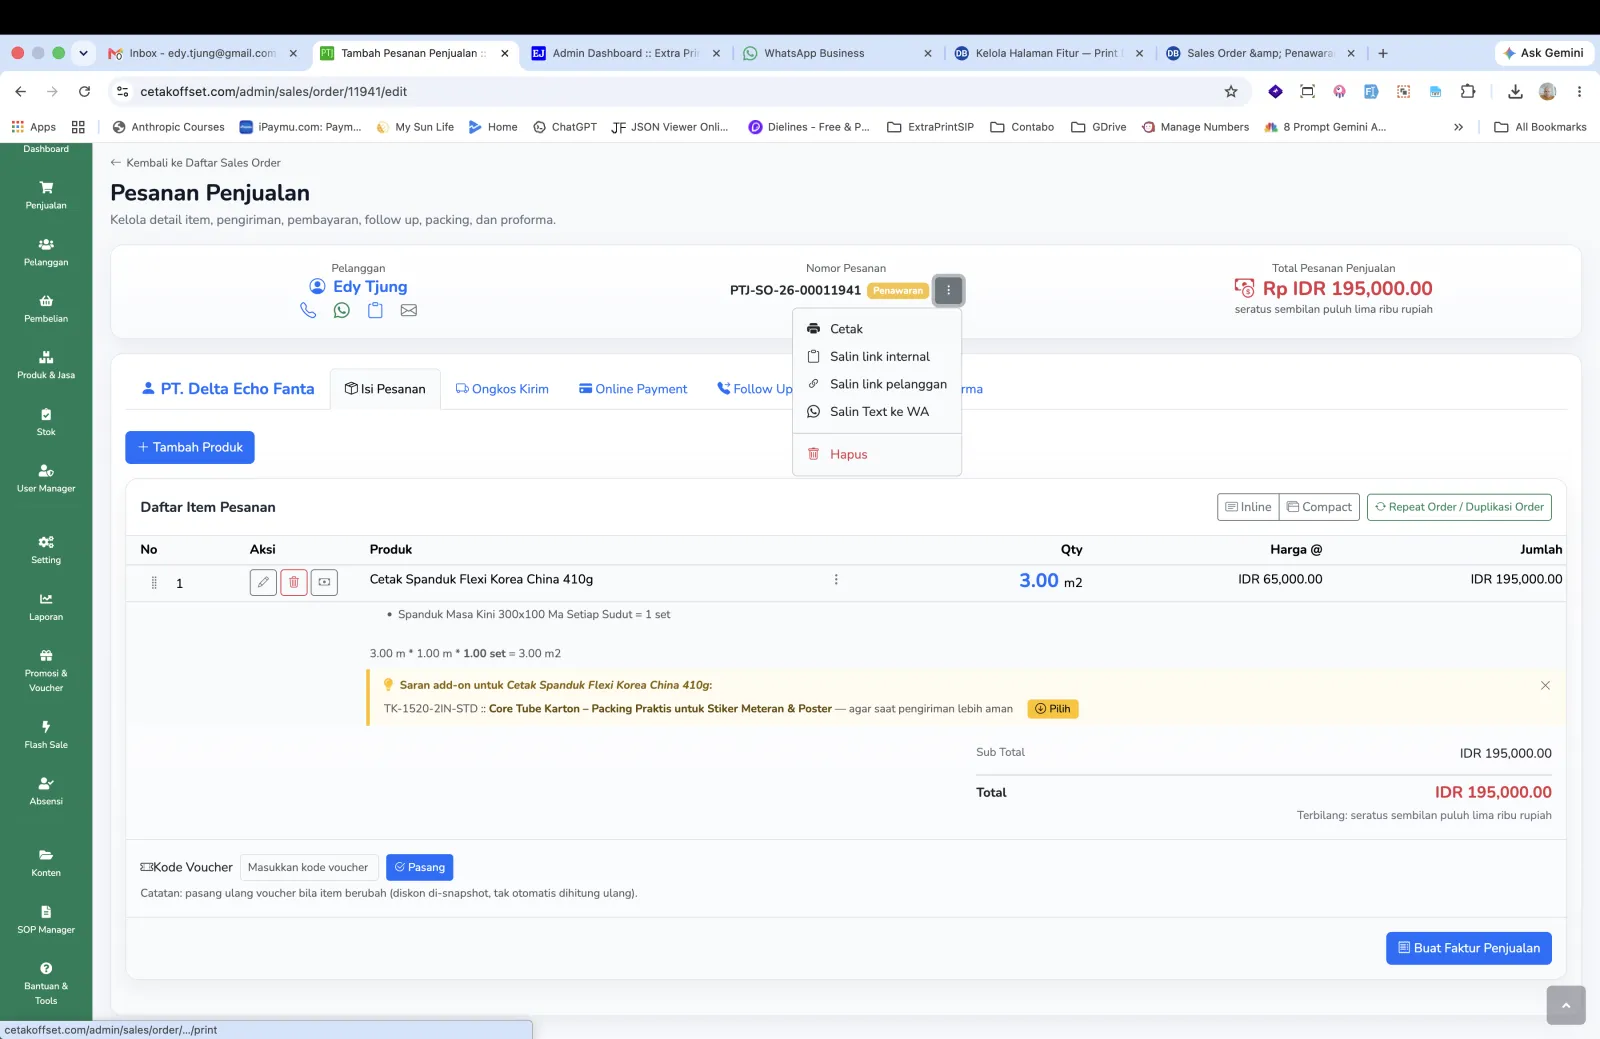1600x1039 pixels.
Task: Click the pencil edit icon for item 1
Action: tap(263, 582)
